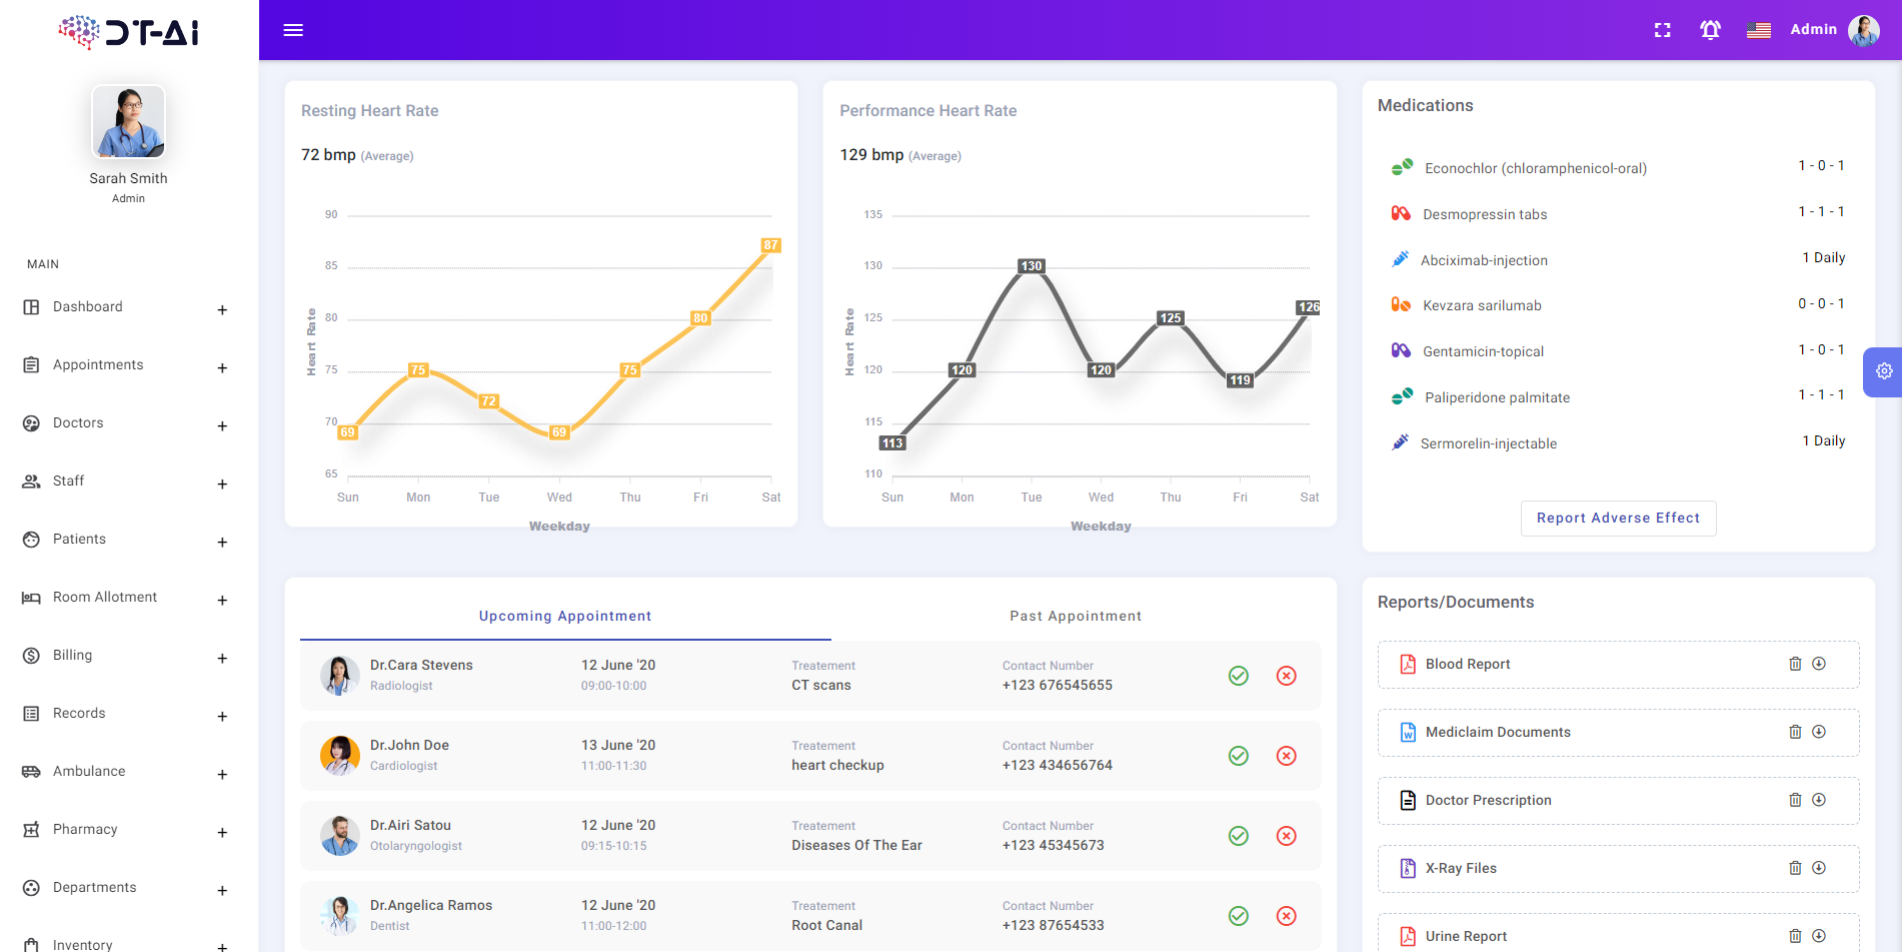Approve Dr.Angelica Ramos appointment
This screenshot has width=1902, height=952.
click(x=1238, y=916)
